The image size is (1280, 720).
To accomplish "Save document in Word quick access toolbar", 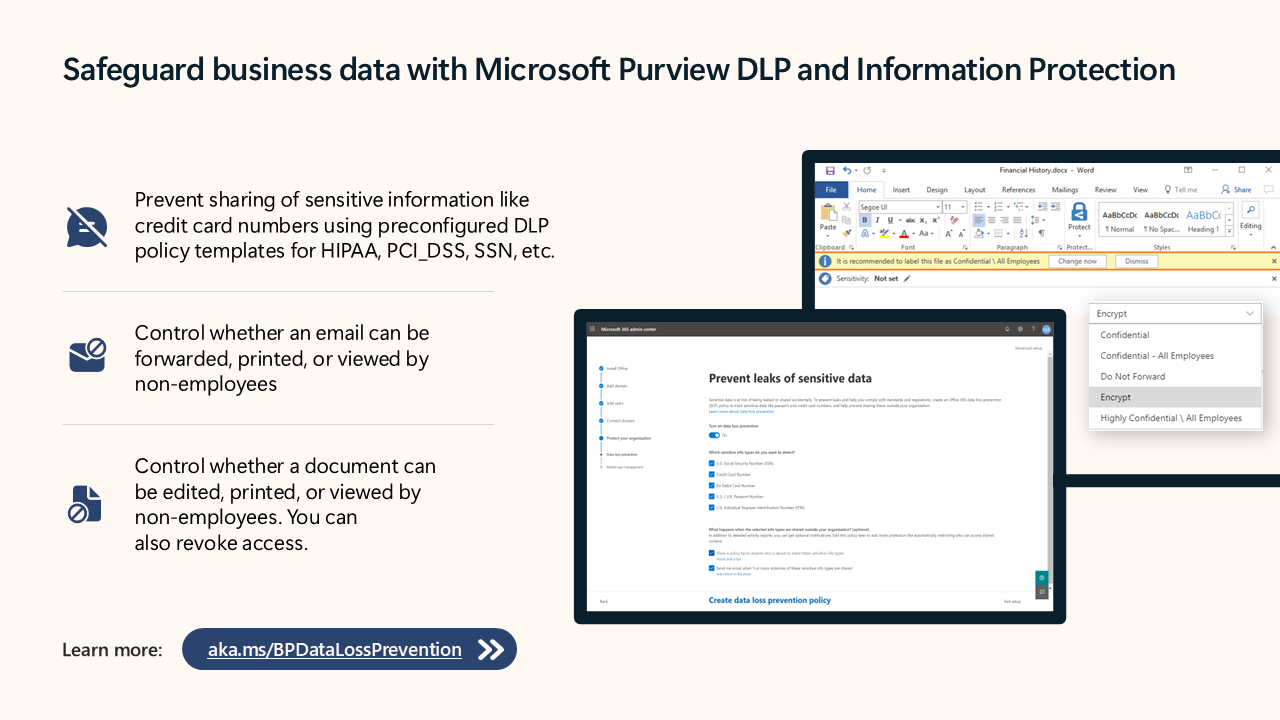I will 830,170.
